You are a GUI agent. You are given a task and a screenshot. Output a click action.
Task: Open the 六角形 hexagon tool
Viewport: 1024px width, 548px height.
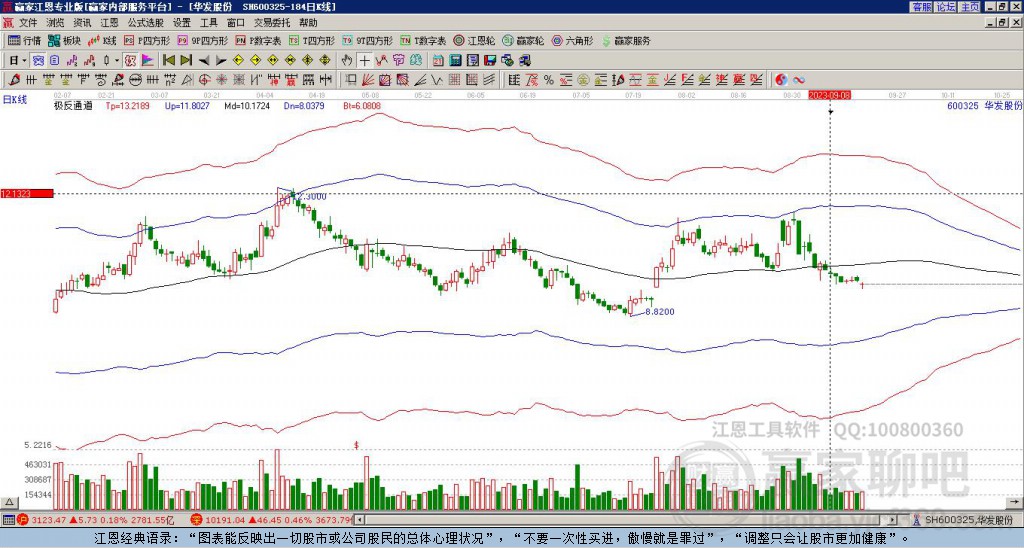(x=572, y=40)
